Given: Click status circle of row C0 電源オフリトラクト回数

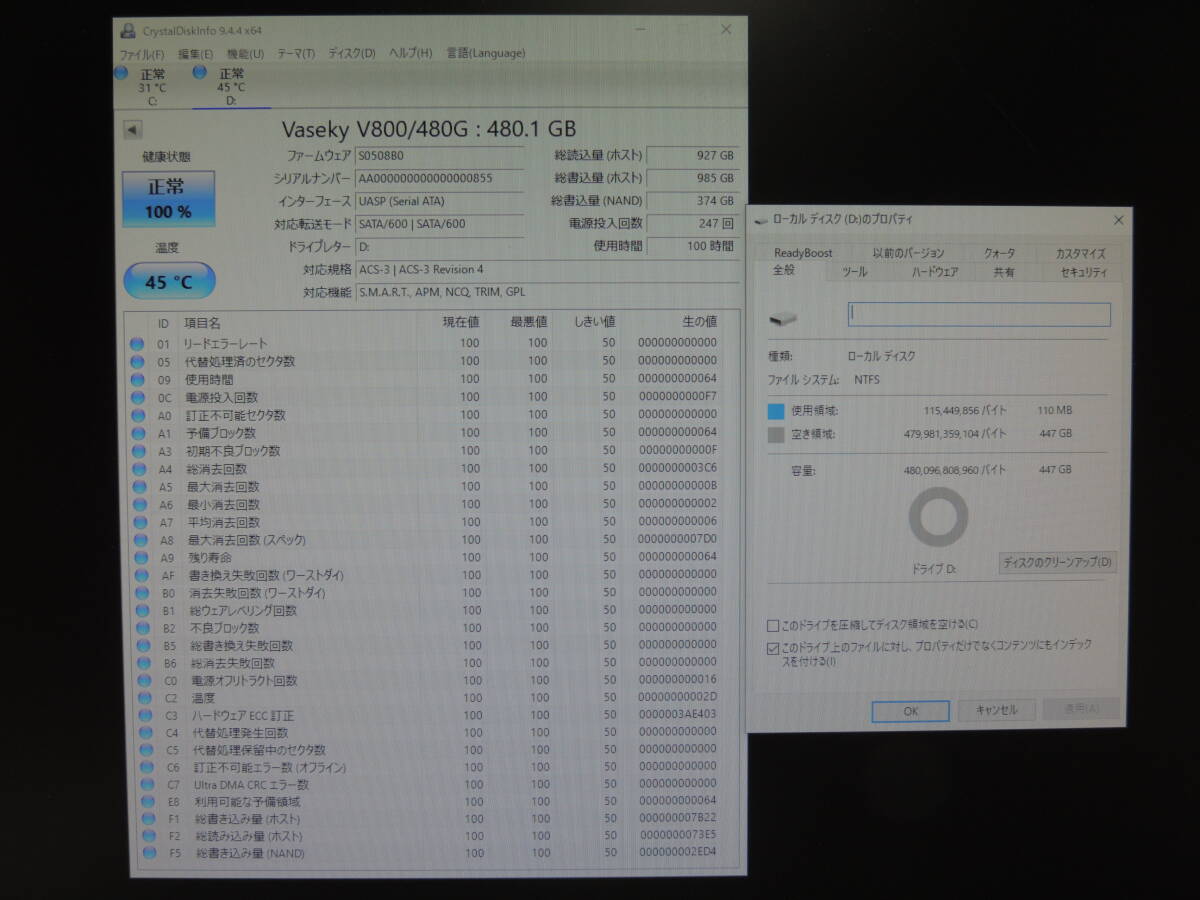Looking at the screenshot, I should 142,680.
